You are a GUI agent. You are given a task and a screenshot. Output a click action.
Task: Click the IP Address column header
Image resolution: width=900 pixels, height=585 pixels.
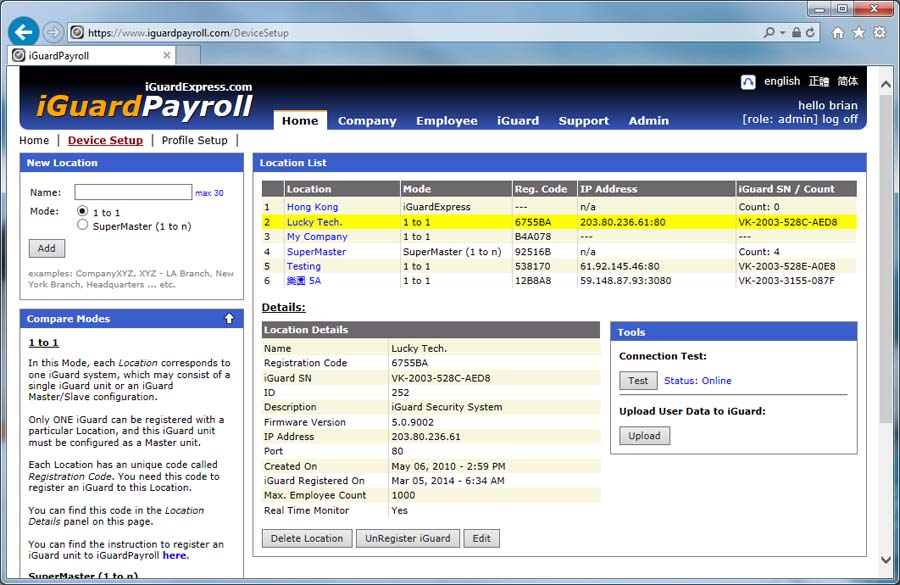656,189
